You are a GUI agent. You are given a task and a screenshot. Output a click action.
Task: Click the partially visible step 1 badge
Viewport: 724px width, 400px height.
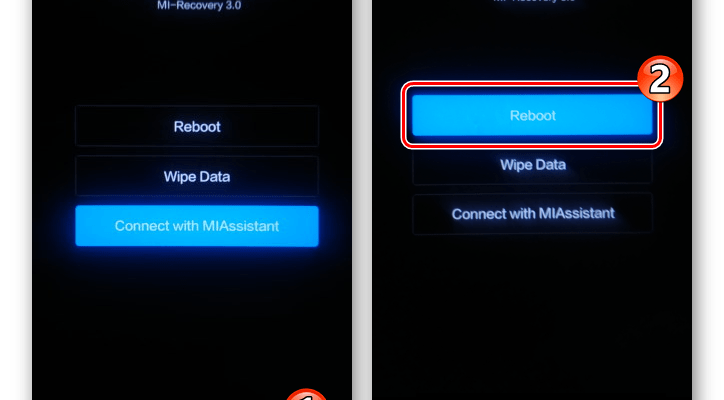(306, 394)
